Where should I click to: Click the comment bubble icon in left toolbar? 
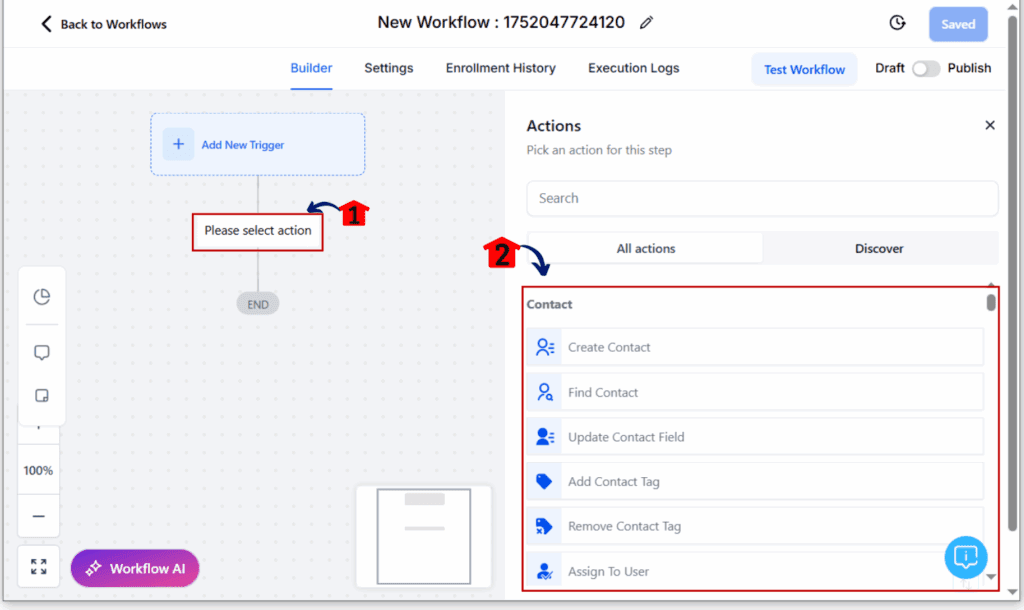(42, 353)
